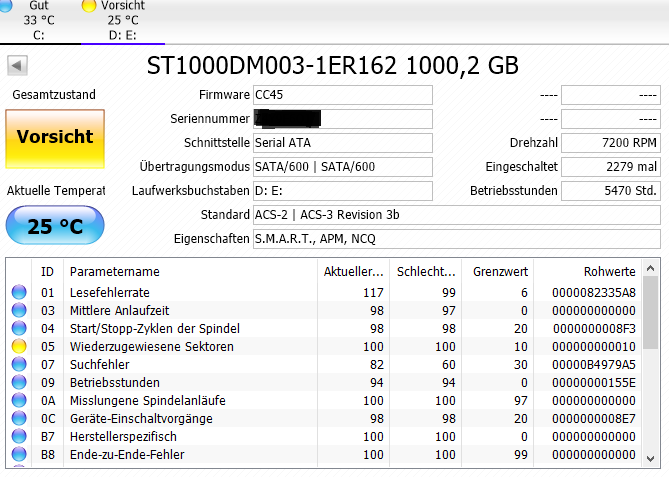Click the Übertragungsmodus field SATA/600
Viewport: 669px width, 477px height.
(343, 166)
